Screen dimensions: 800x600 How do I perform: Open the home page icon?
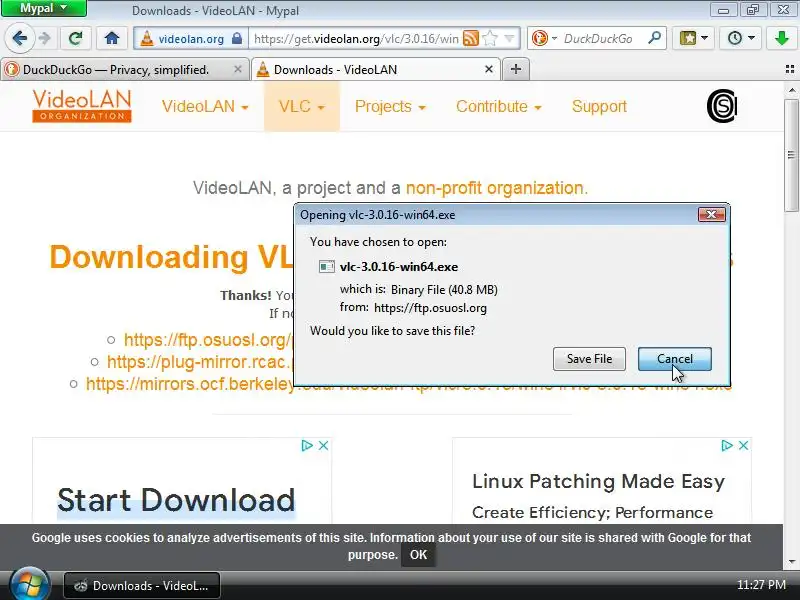click(112, 38)
